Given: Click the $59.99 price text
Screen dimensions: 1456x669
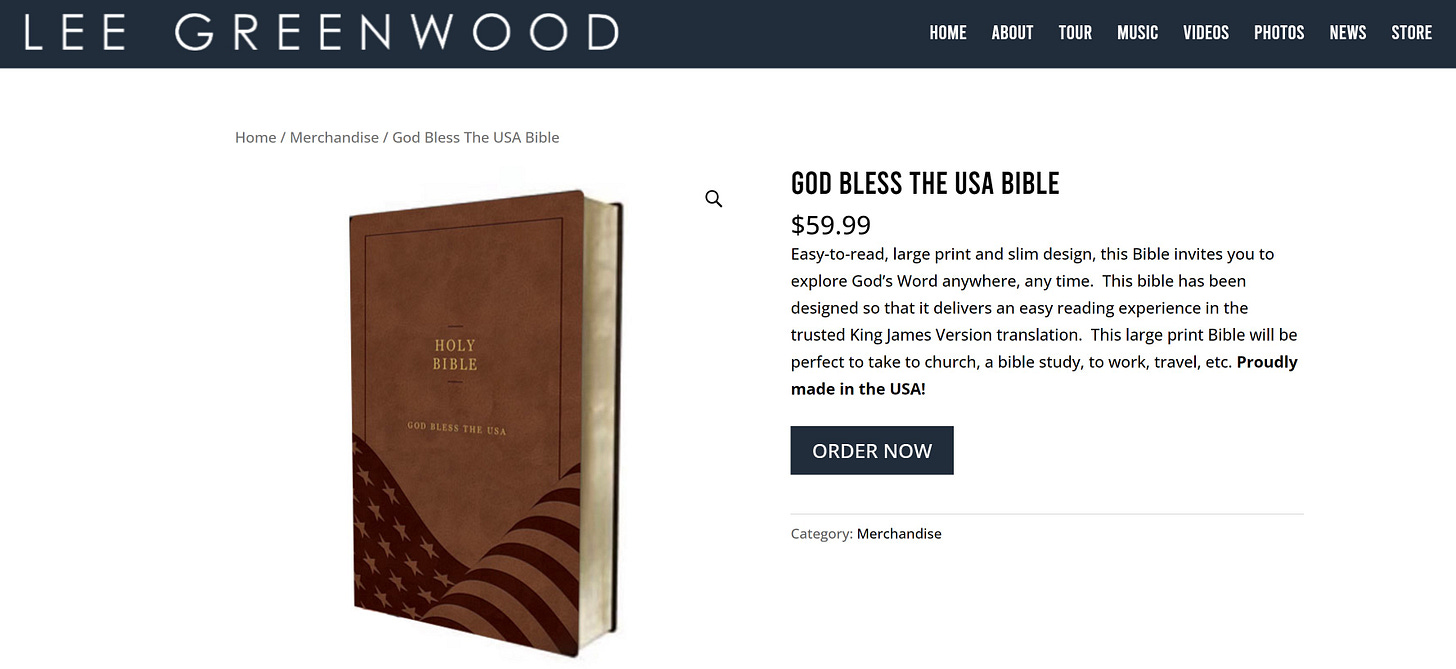Looking at the screenshot, I should tap(831, 224).
